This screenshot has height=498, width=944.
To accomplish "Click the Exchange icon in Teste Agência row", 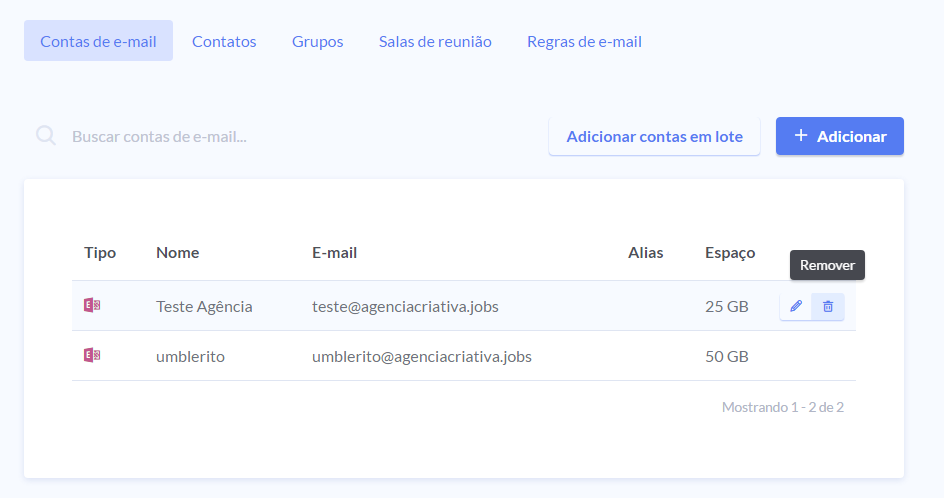I will tap(92, 306).
